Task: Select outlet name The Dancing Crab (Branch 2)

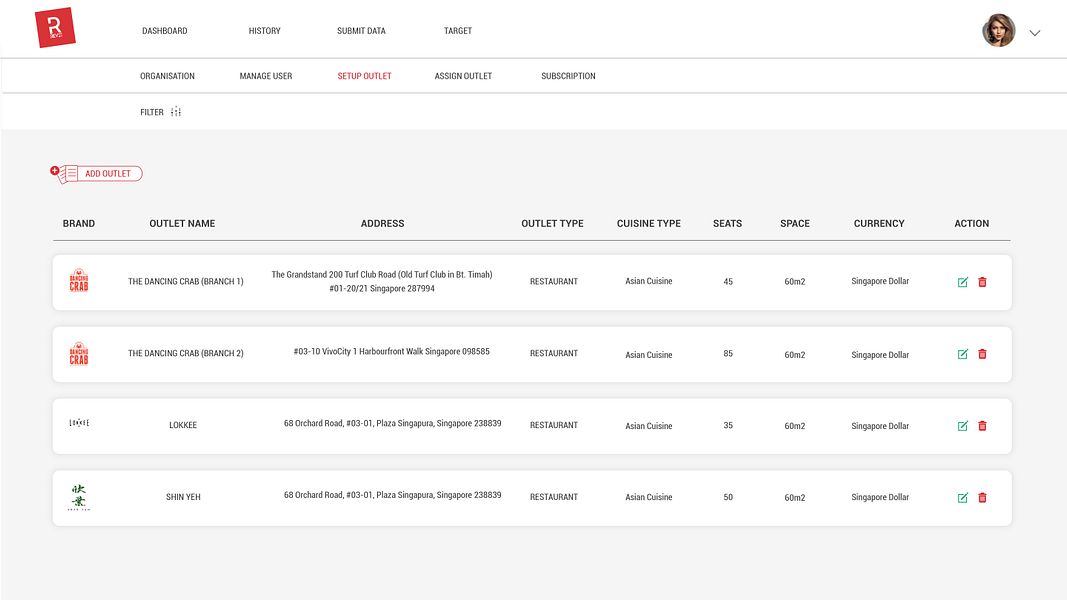Action: [186, 353]
